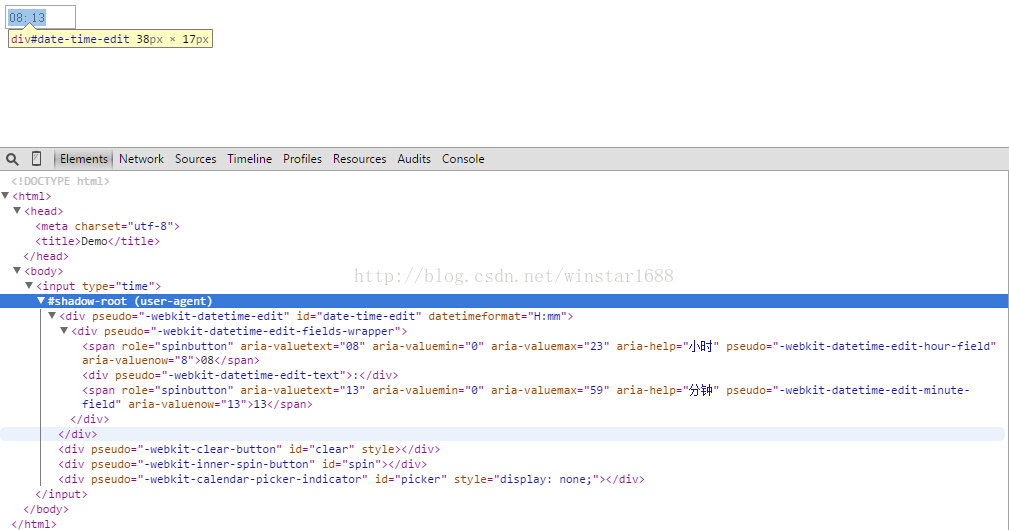Select the closing </input> tag line
The image size is (1009, 530).
click(62, 494)
